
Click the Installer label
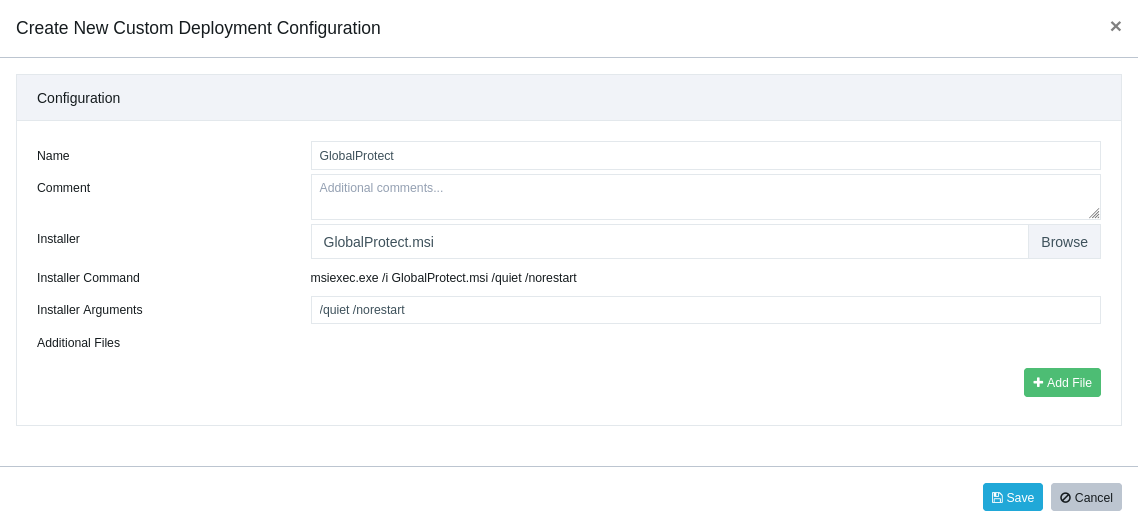[x=59, y=239]
